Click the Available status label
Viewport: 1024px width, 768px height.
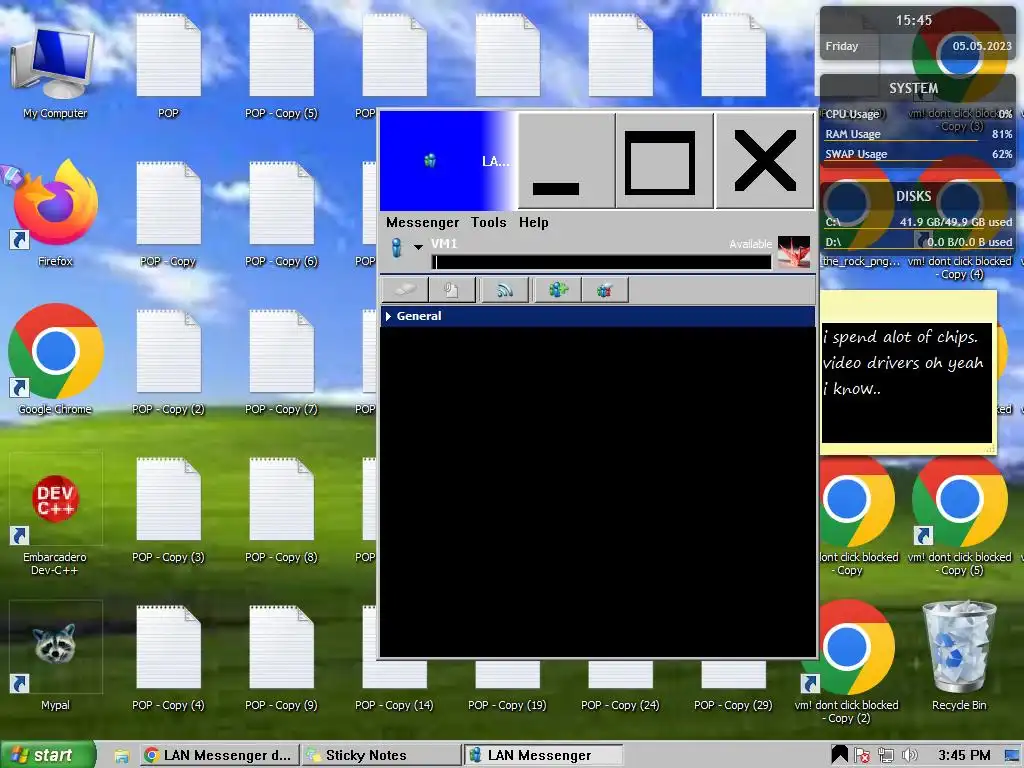750,244
